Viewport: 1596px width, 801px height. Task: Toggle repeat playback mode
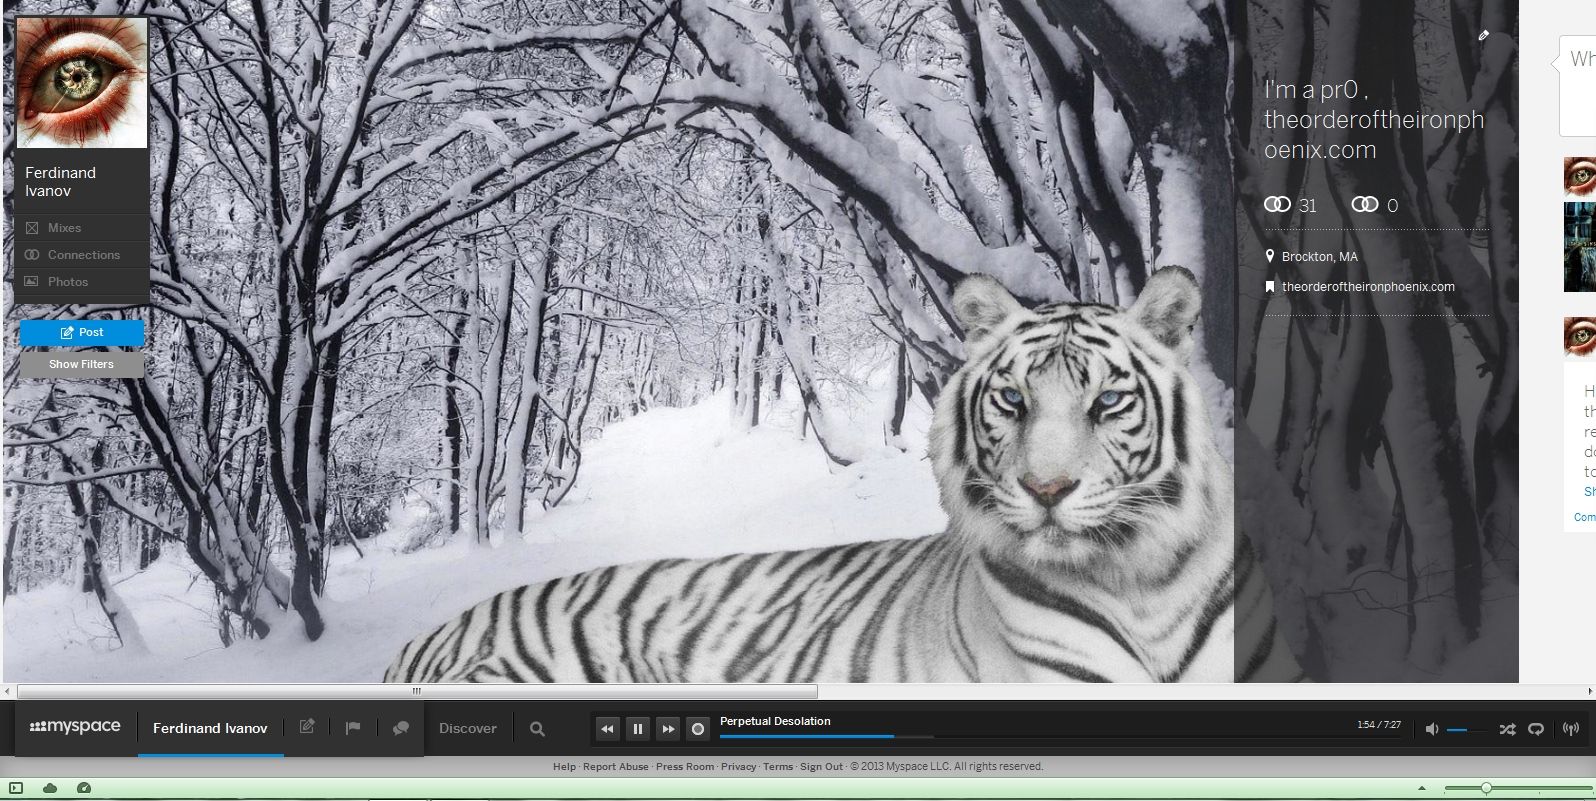point(1536,729)
